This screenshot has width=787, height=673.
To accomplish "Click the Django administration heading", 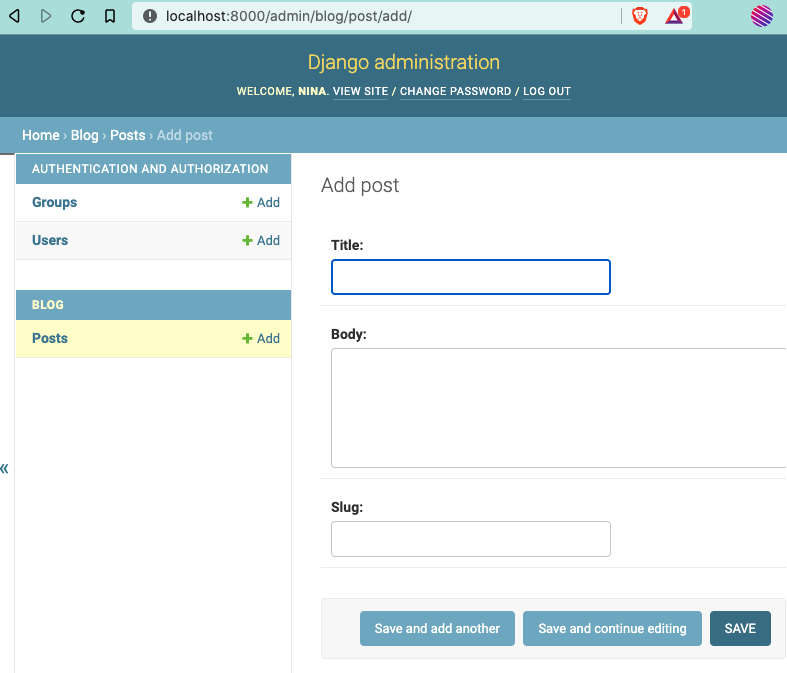I will [x=404, y=62].
